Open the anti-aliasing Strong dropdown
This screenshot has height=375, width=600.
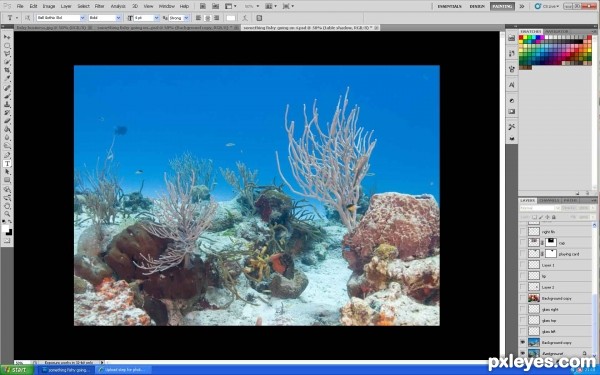[186, 18]
